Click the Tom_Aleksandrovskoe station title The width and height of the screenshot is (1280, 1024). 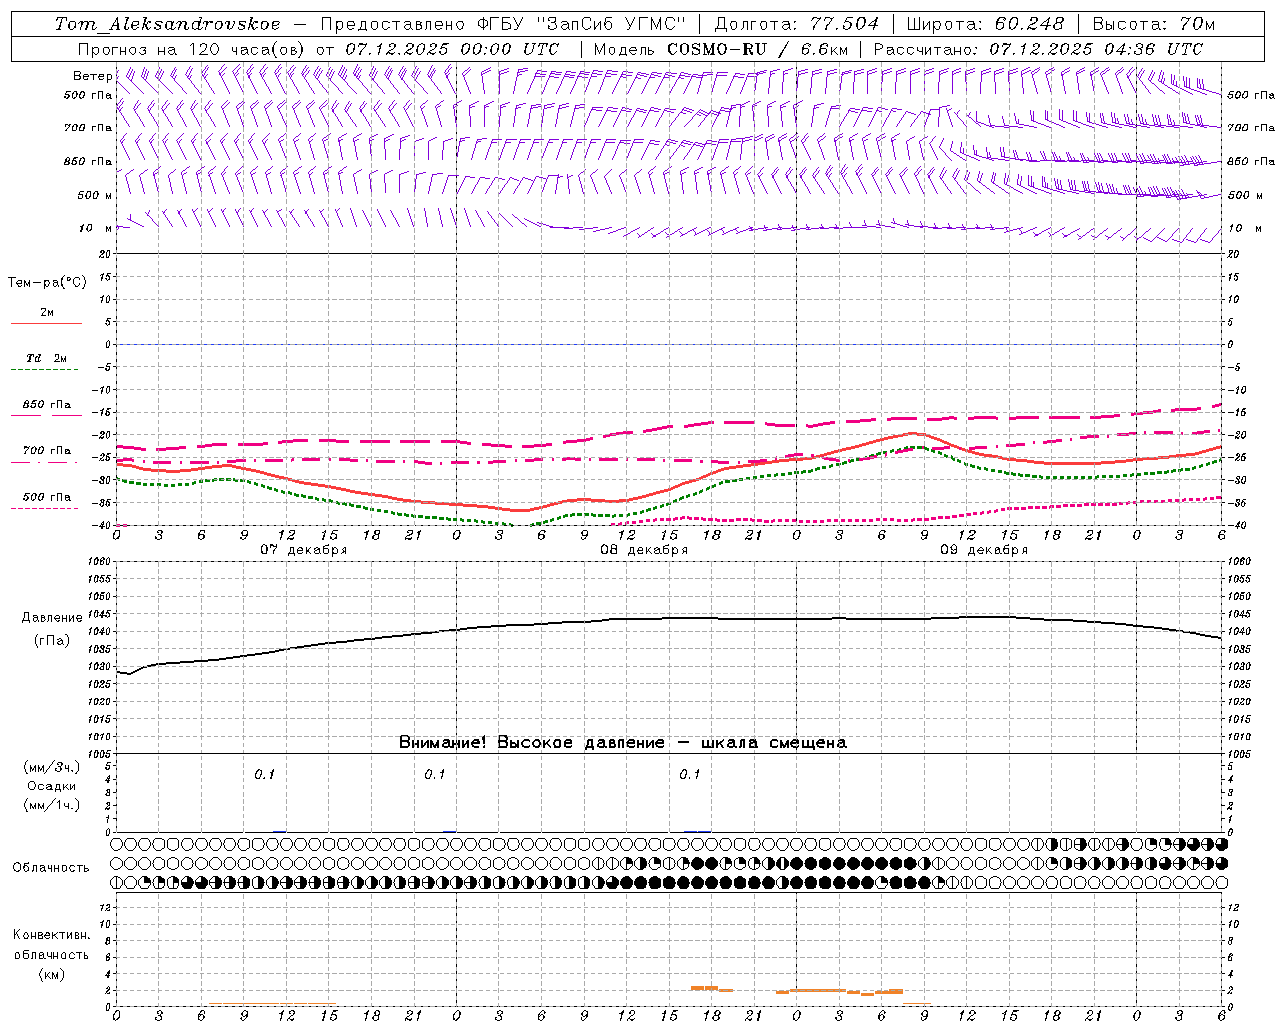[x=167, y=24]
